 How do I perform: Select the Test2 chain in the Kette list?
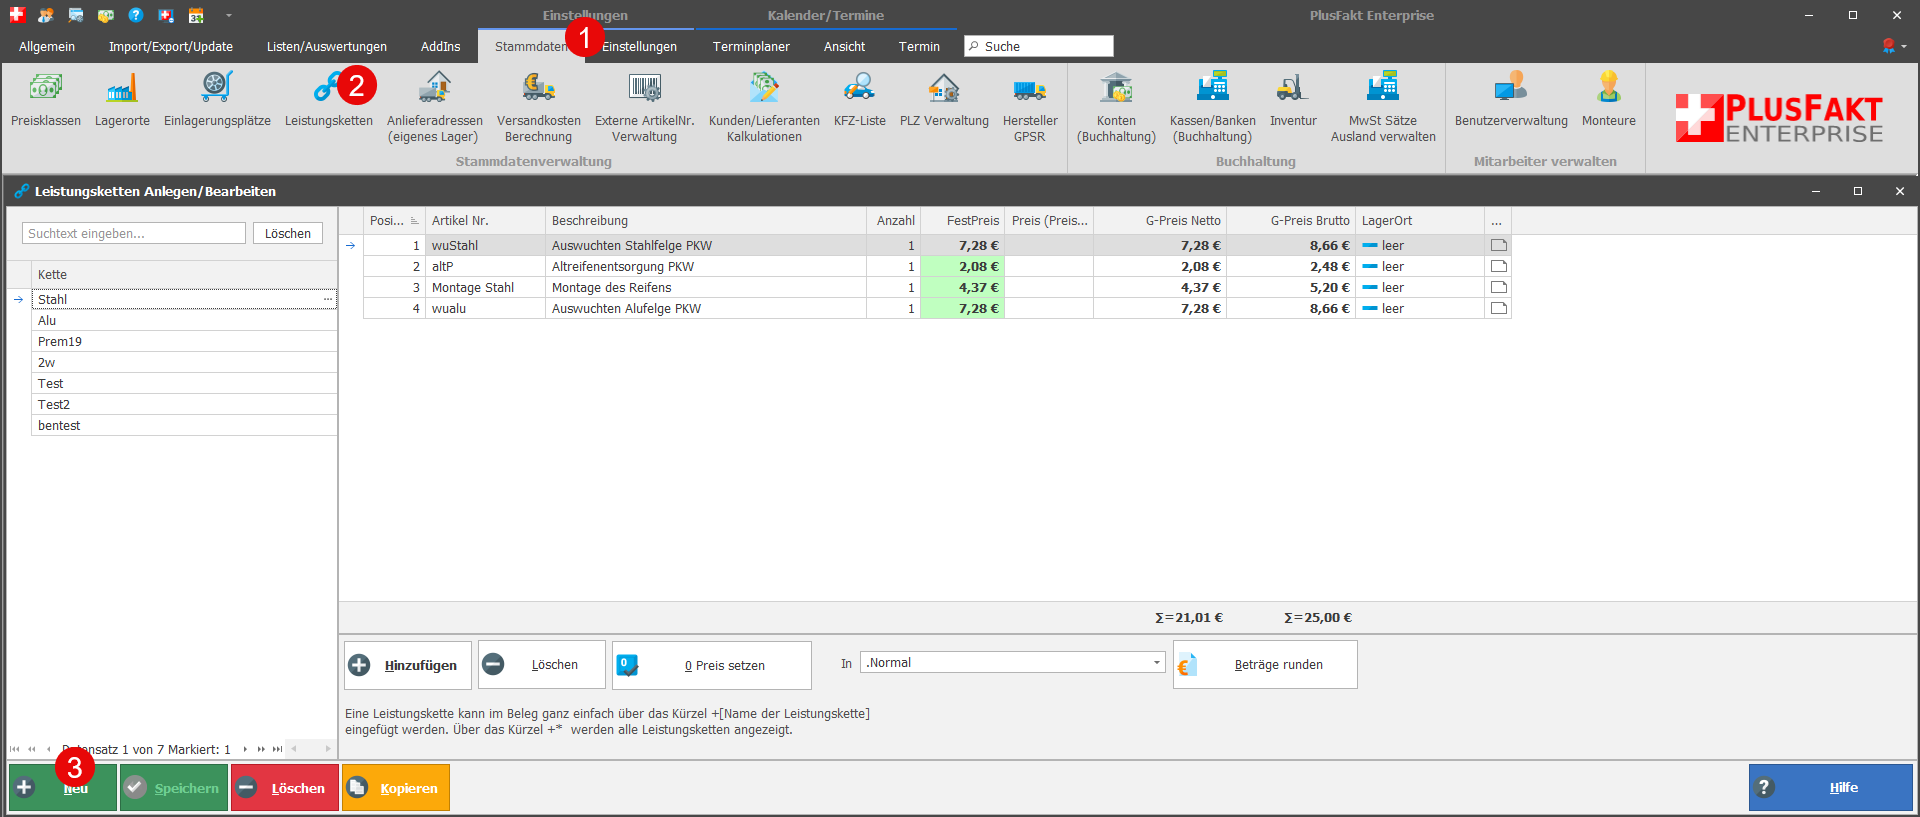pyautogui.click(x=184, y=404)
